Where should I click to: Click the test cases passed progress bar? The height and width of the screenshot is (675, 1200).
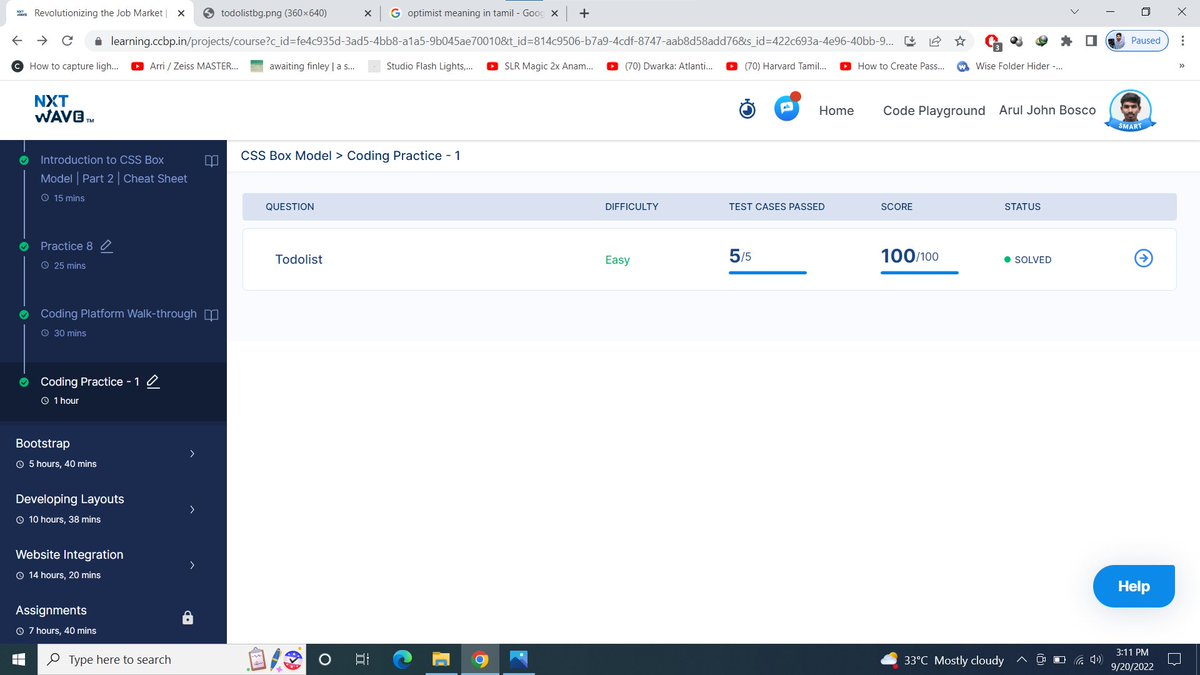click(767, 271)
